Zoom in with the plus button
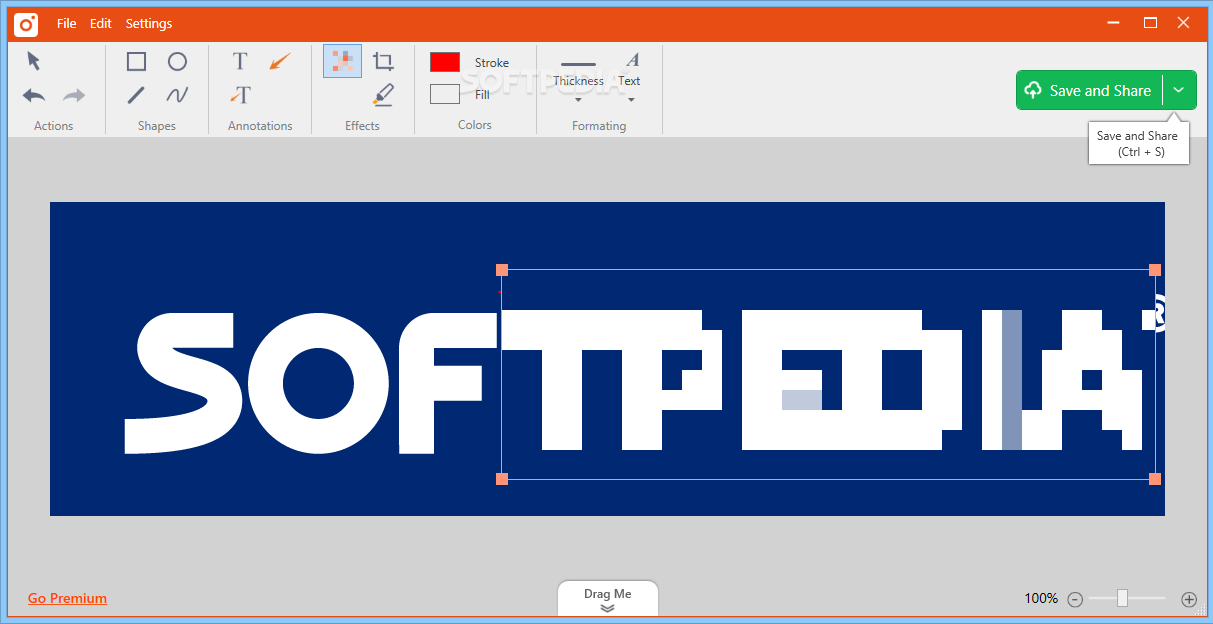 [x=1189, y=599]
